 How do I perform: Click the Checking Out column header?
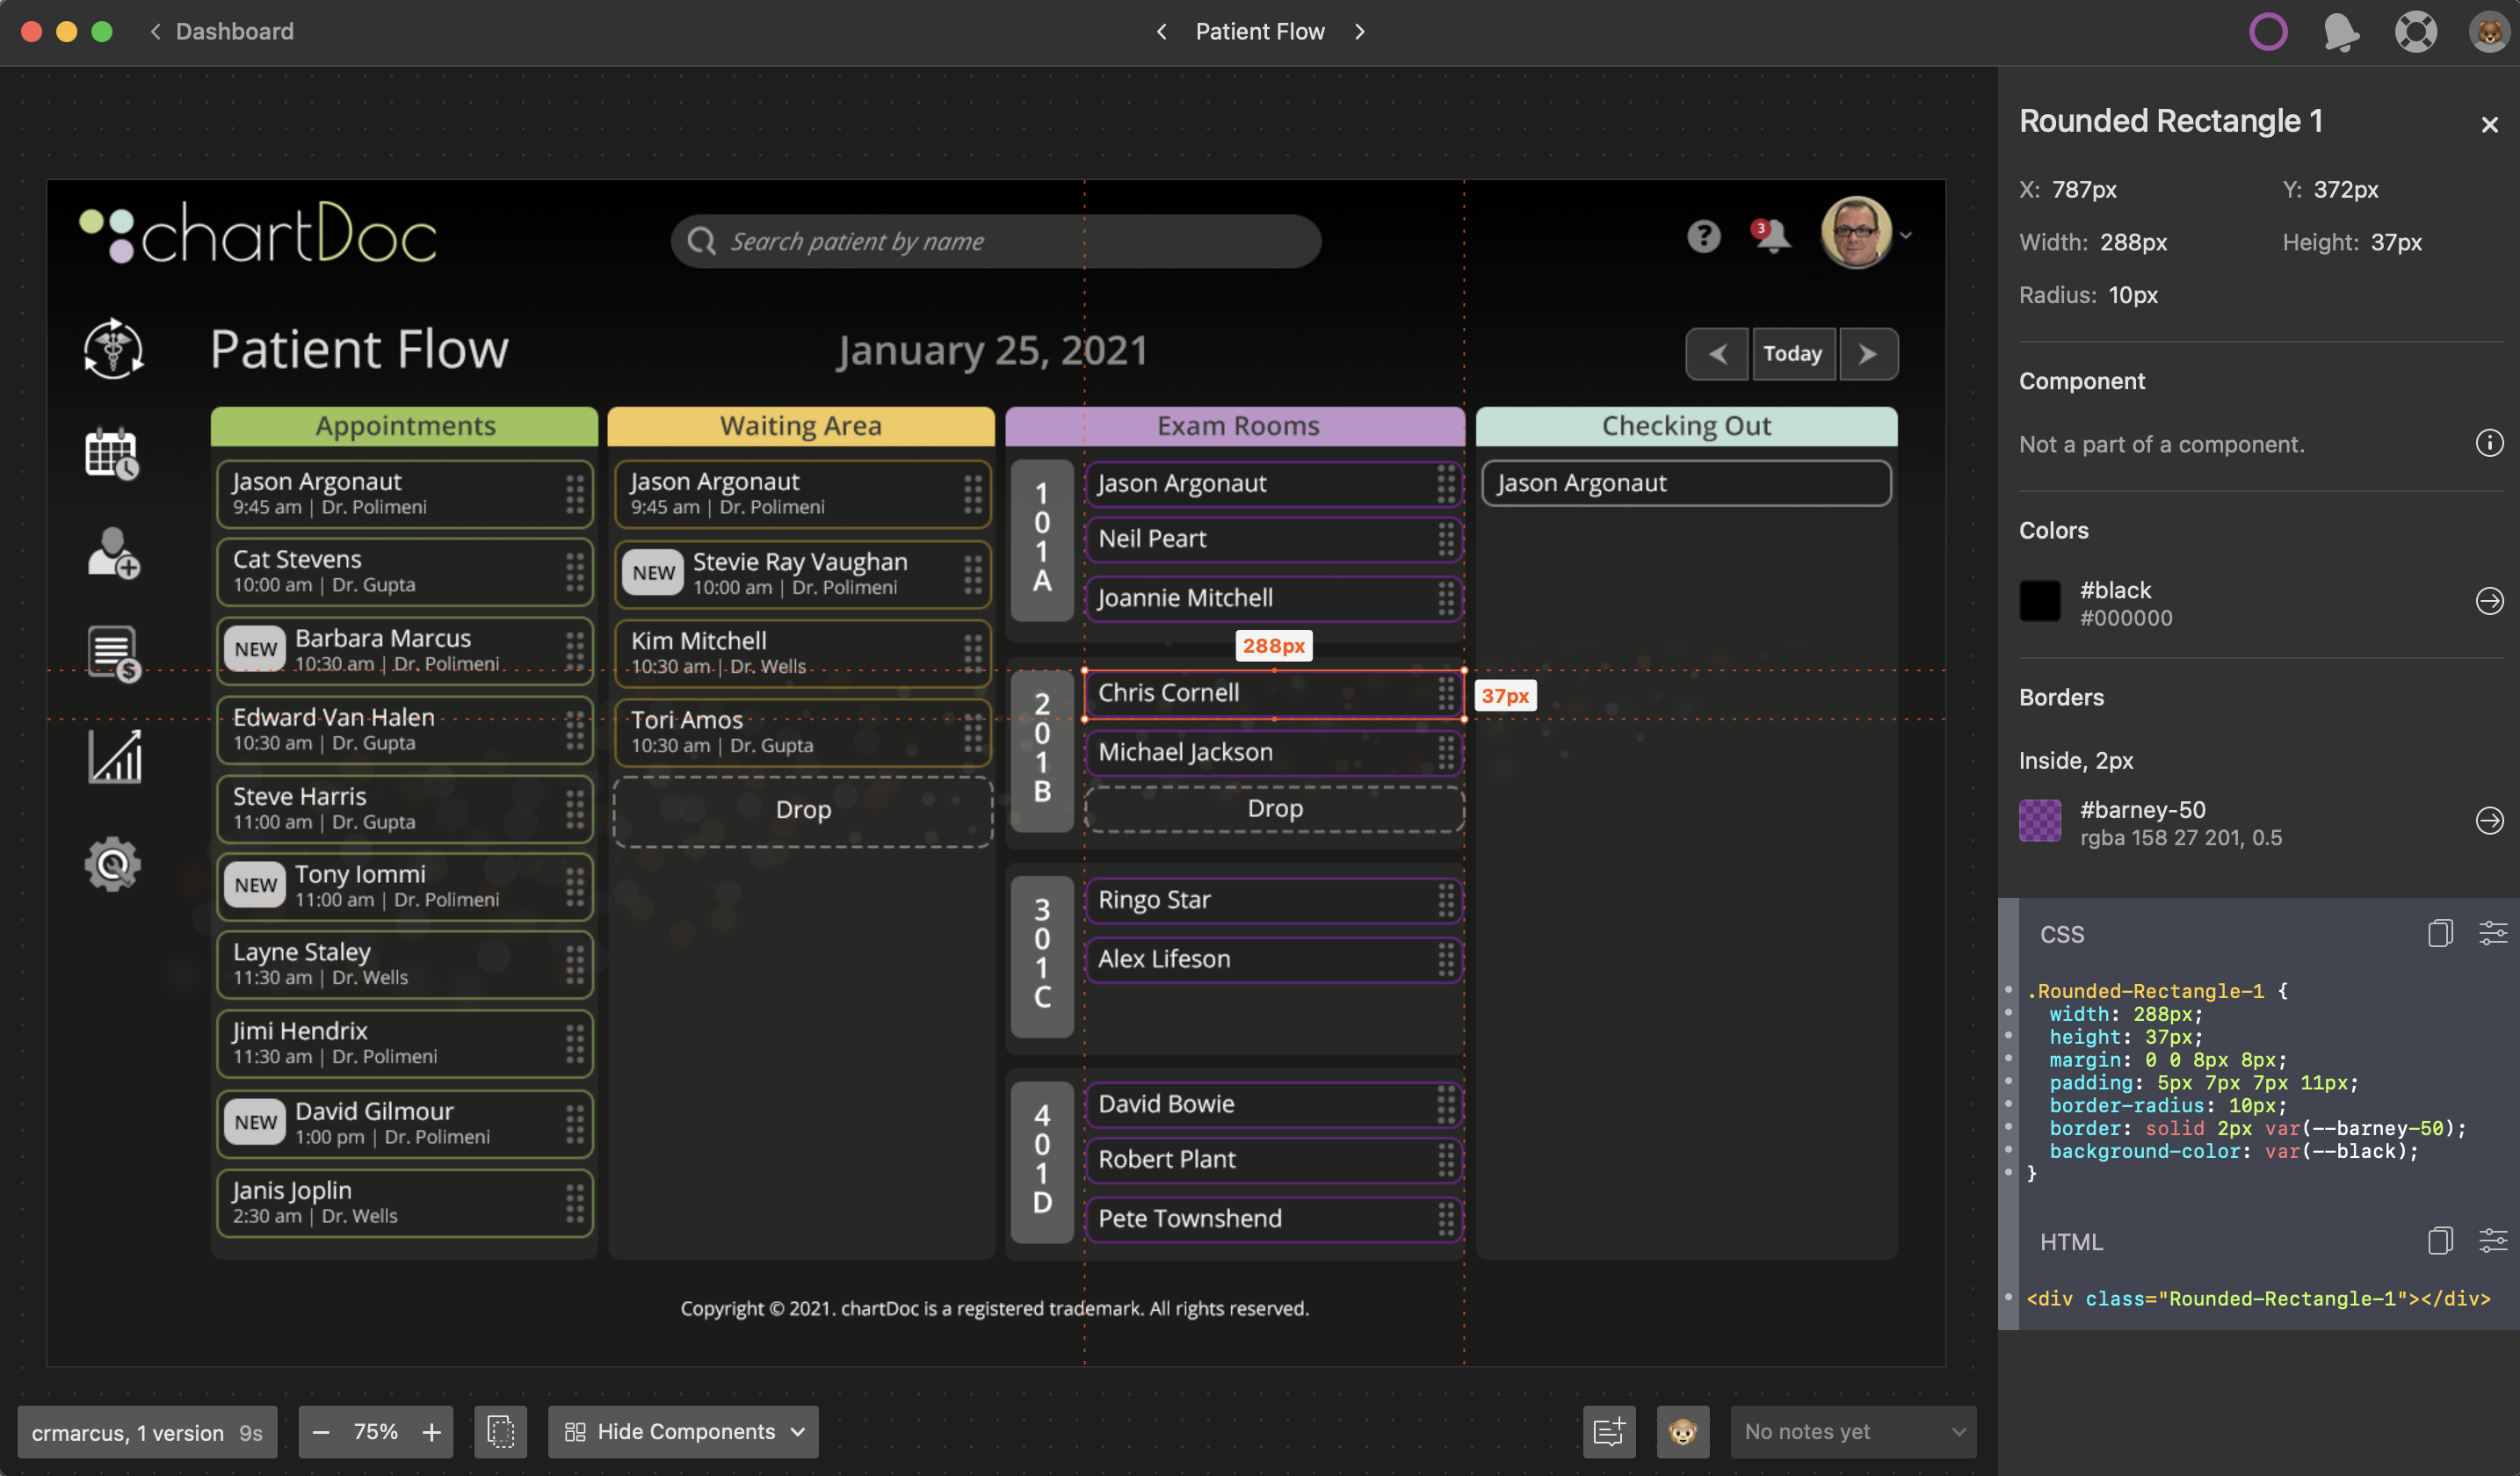click(x=1686, y=426)
